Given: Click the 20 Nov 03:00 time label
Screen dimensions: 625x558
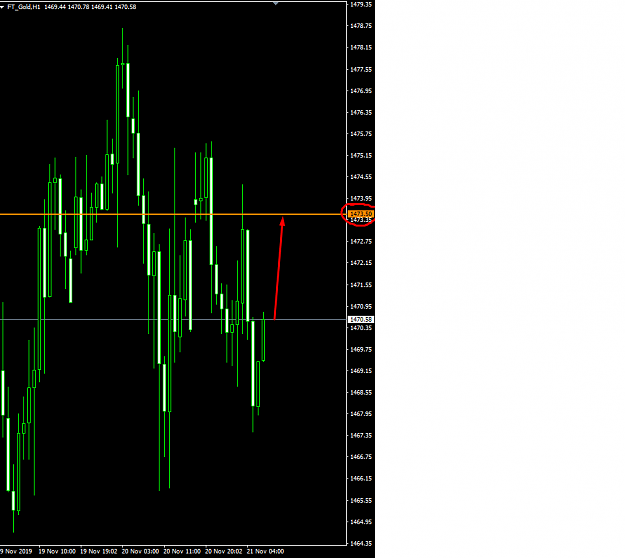Looking at the screenshot, I should [140, 552].
